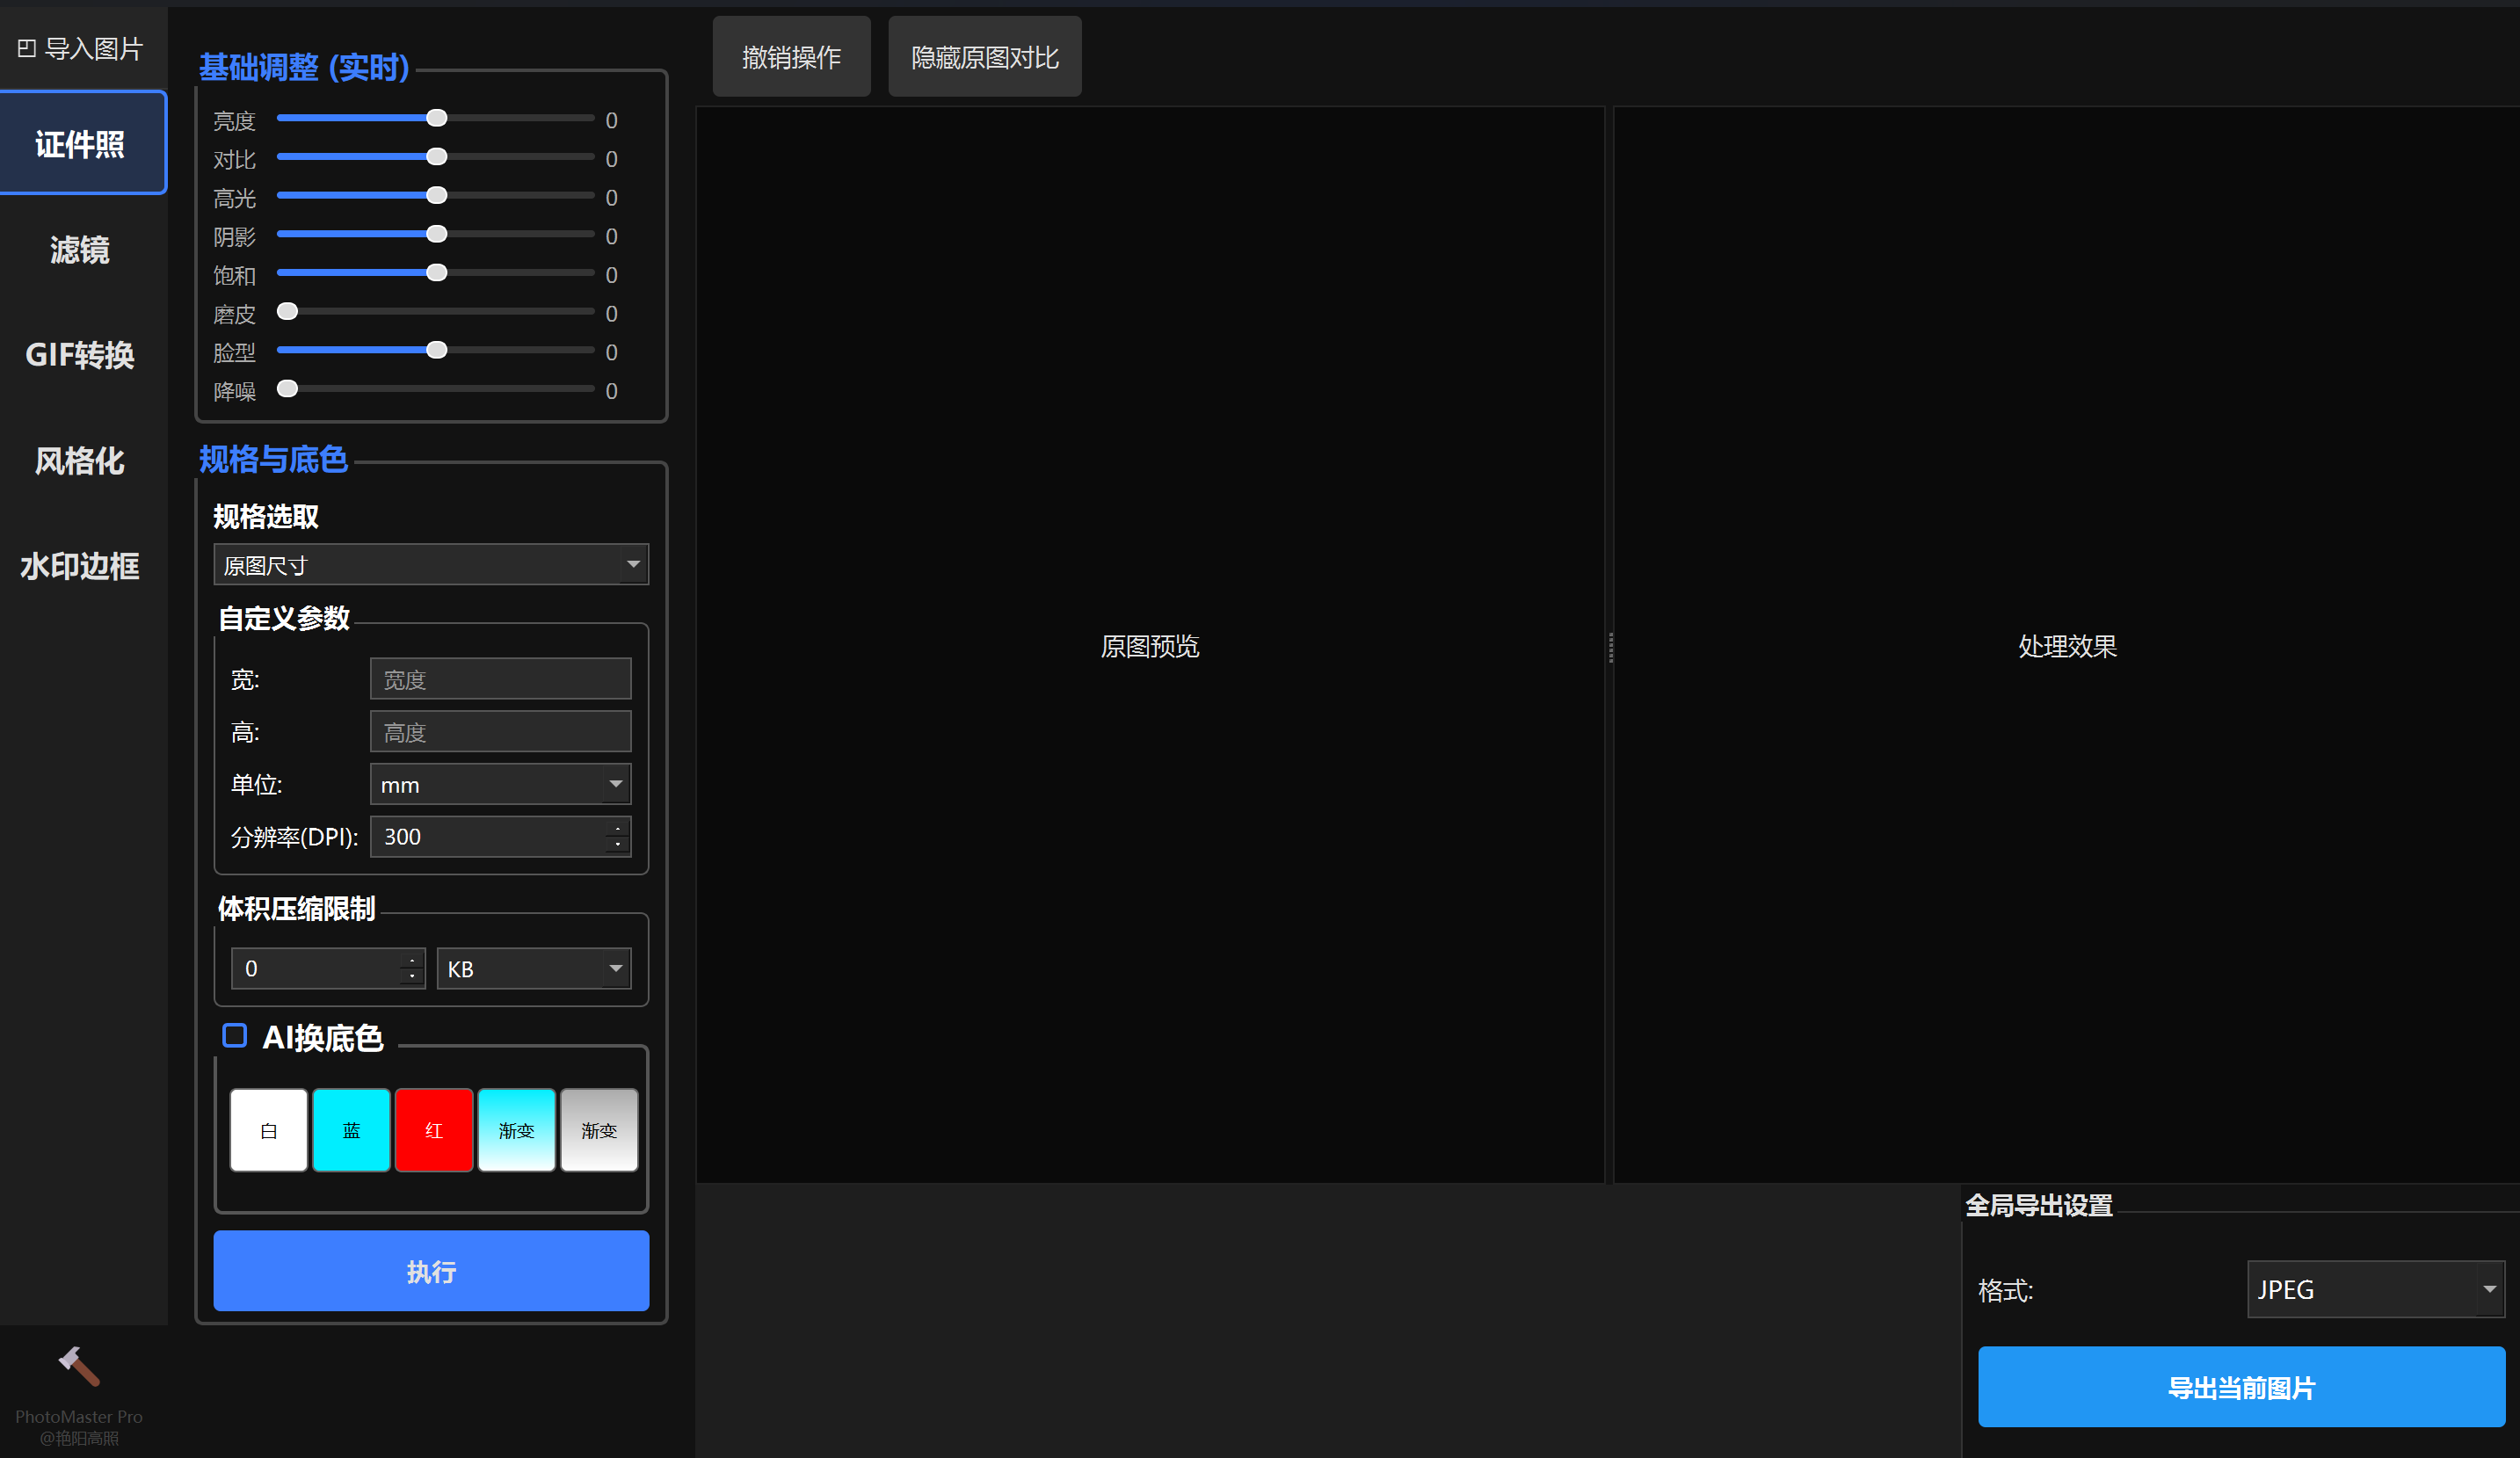Open the 风格化 tab
Viewport: 2520px width, 1458px height.
80,460
